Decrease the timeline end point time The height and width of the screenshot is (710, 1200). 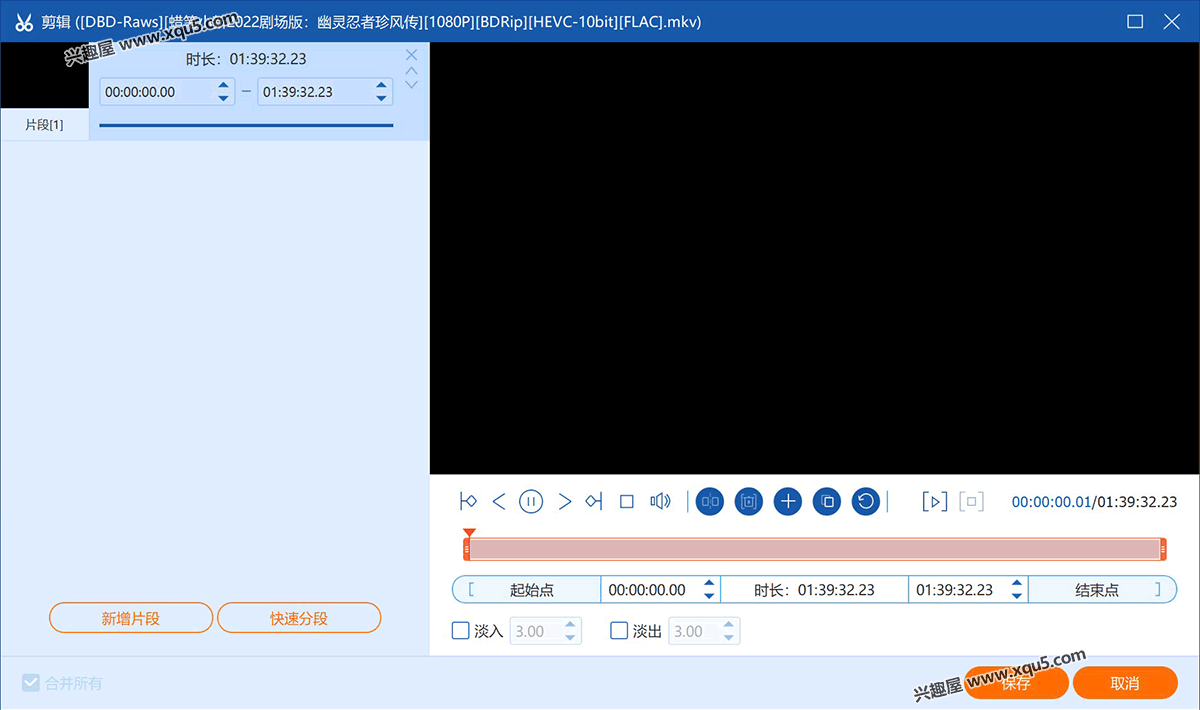coord(1017,596)
